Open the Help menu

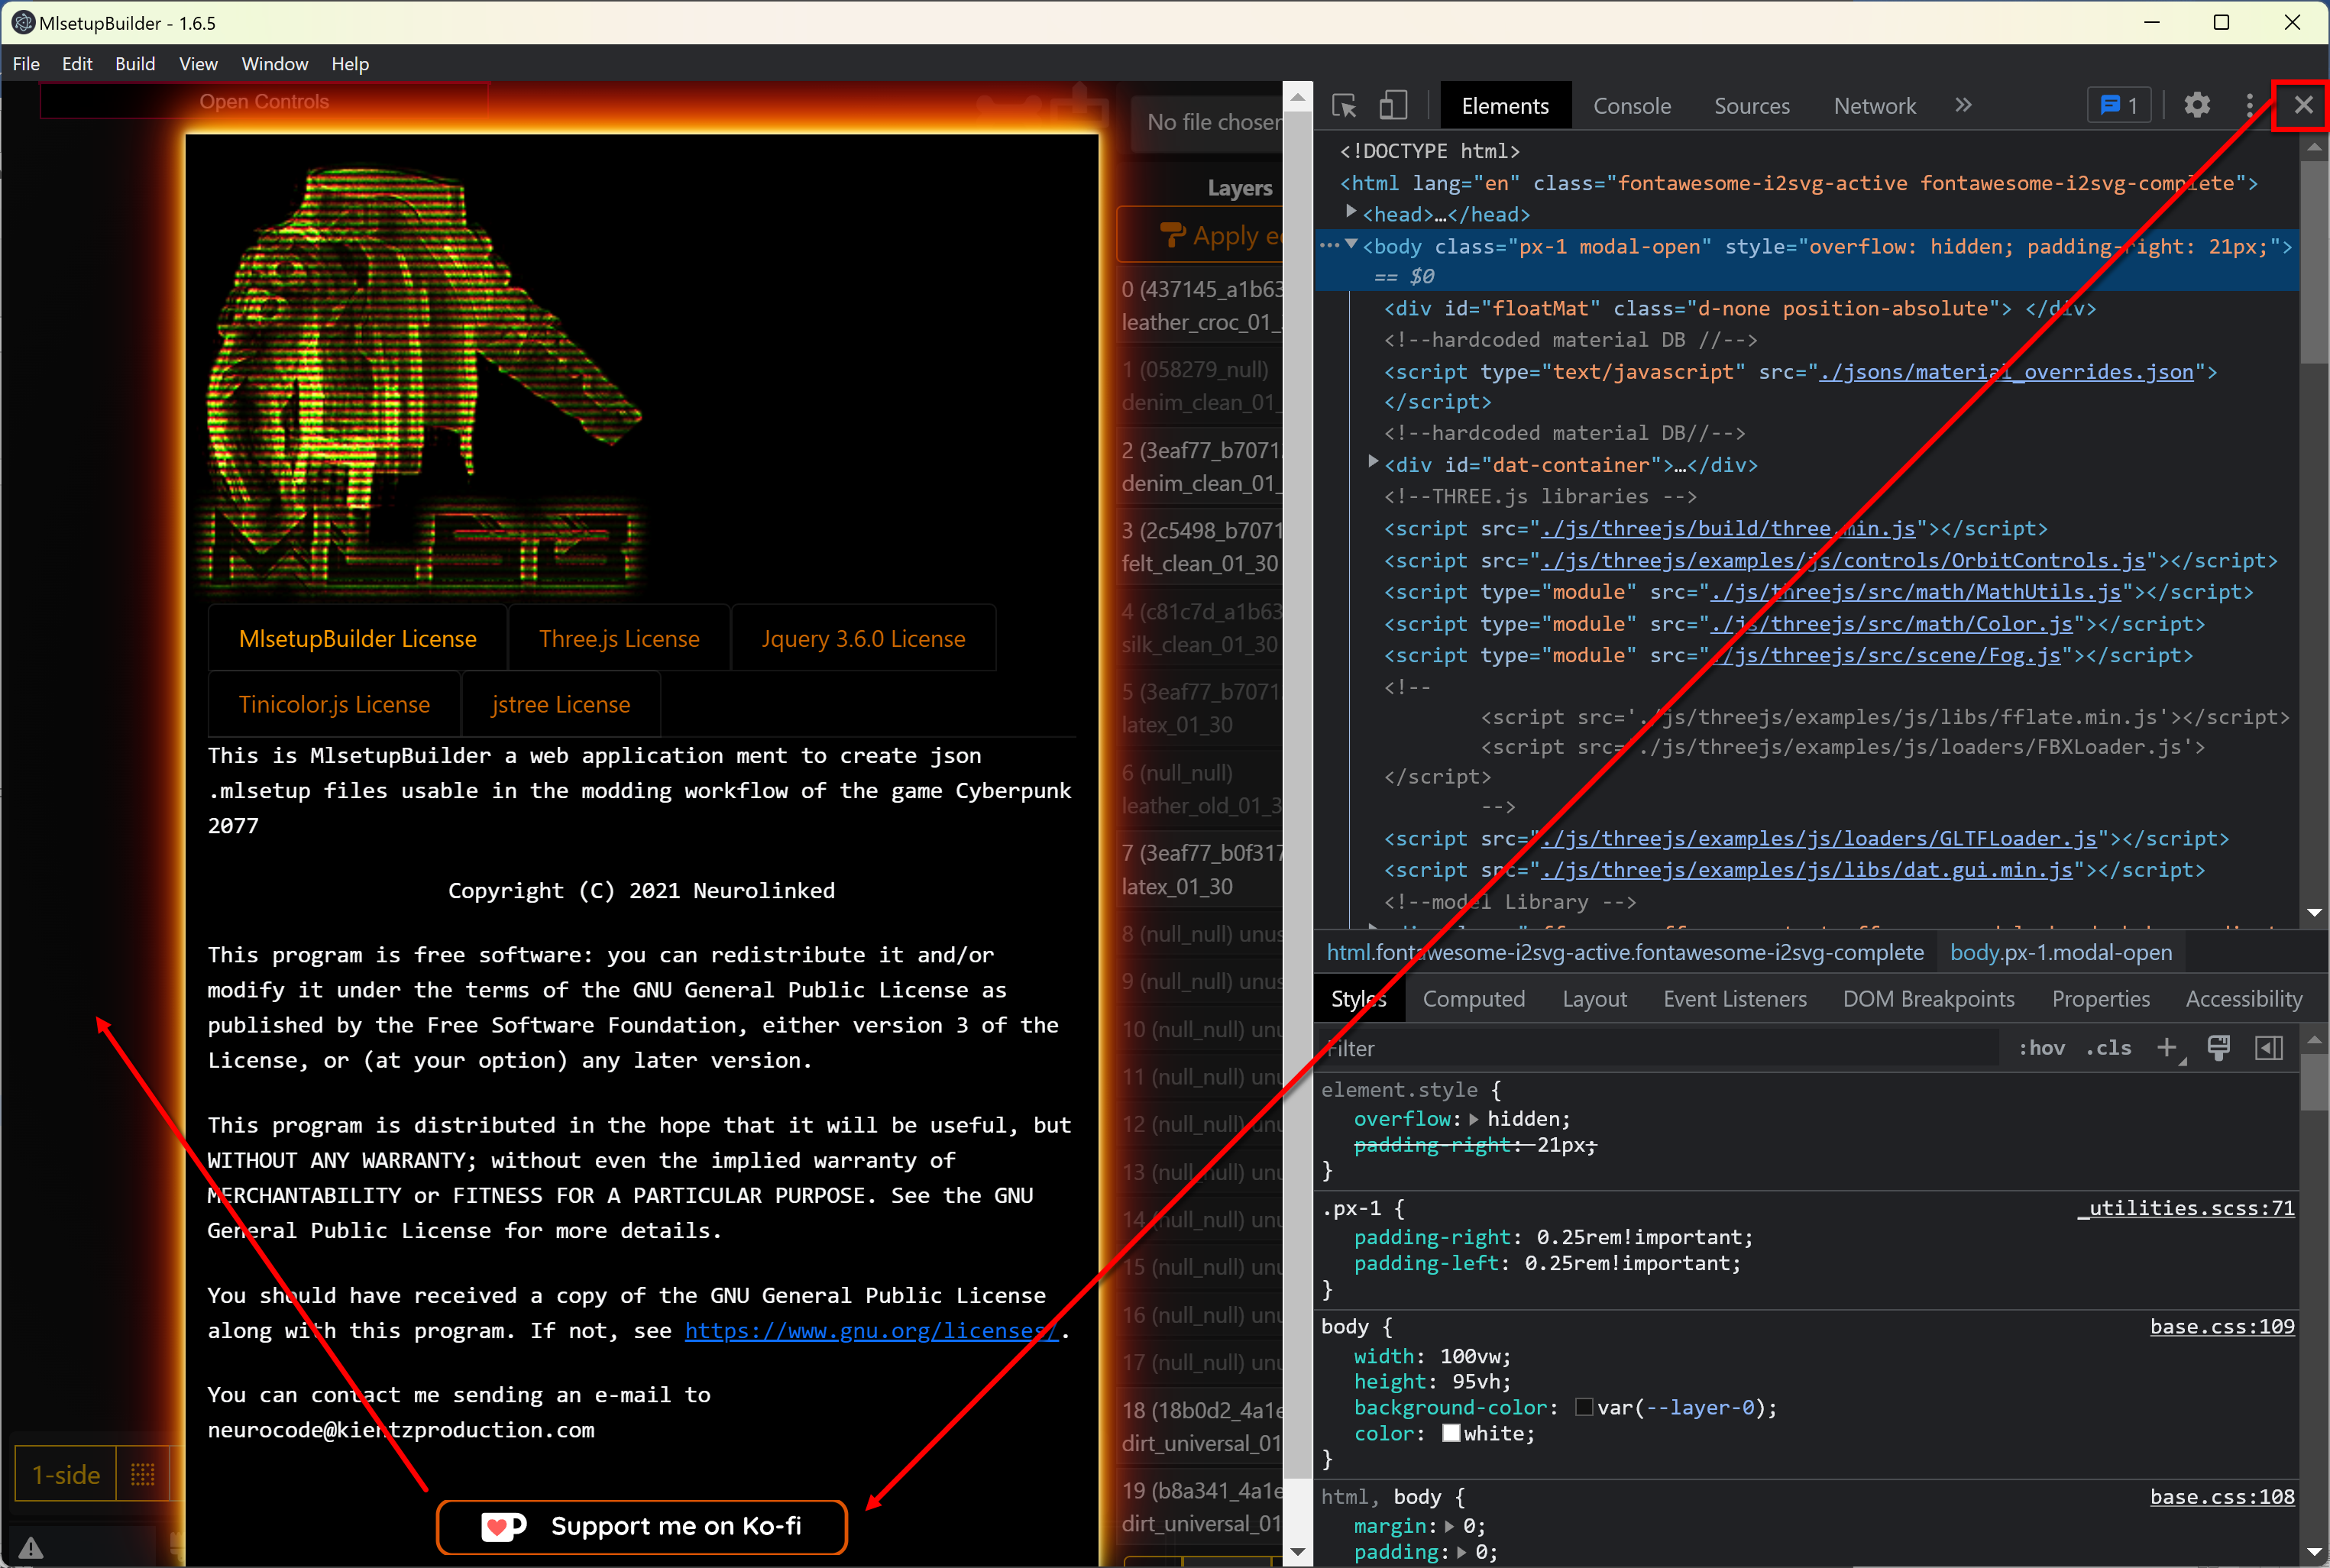tap(350, 63)
